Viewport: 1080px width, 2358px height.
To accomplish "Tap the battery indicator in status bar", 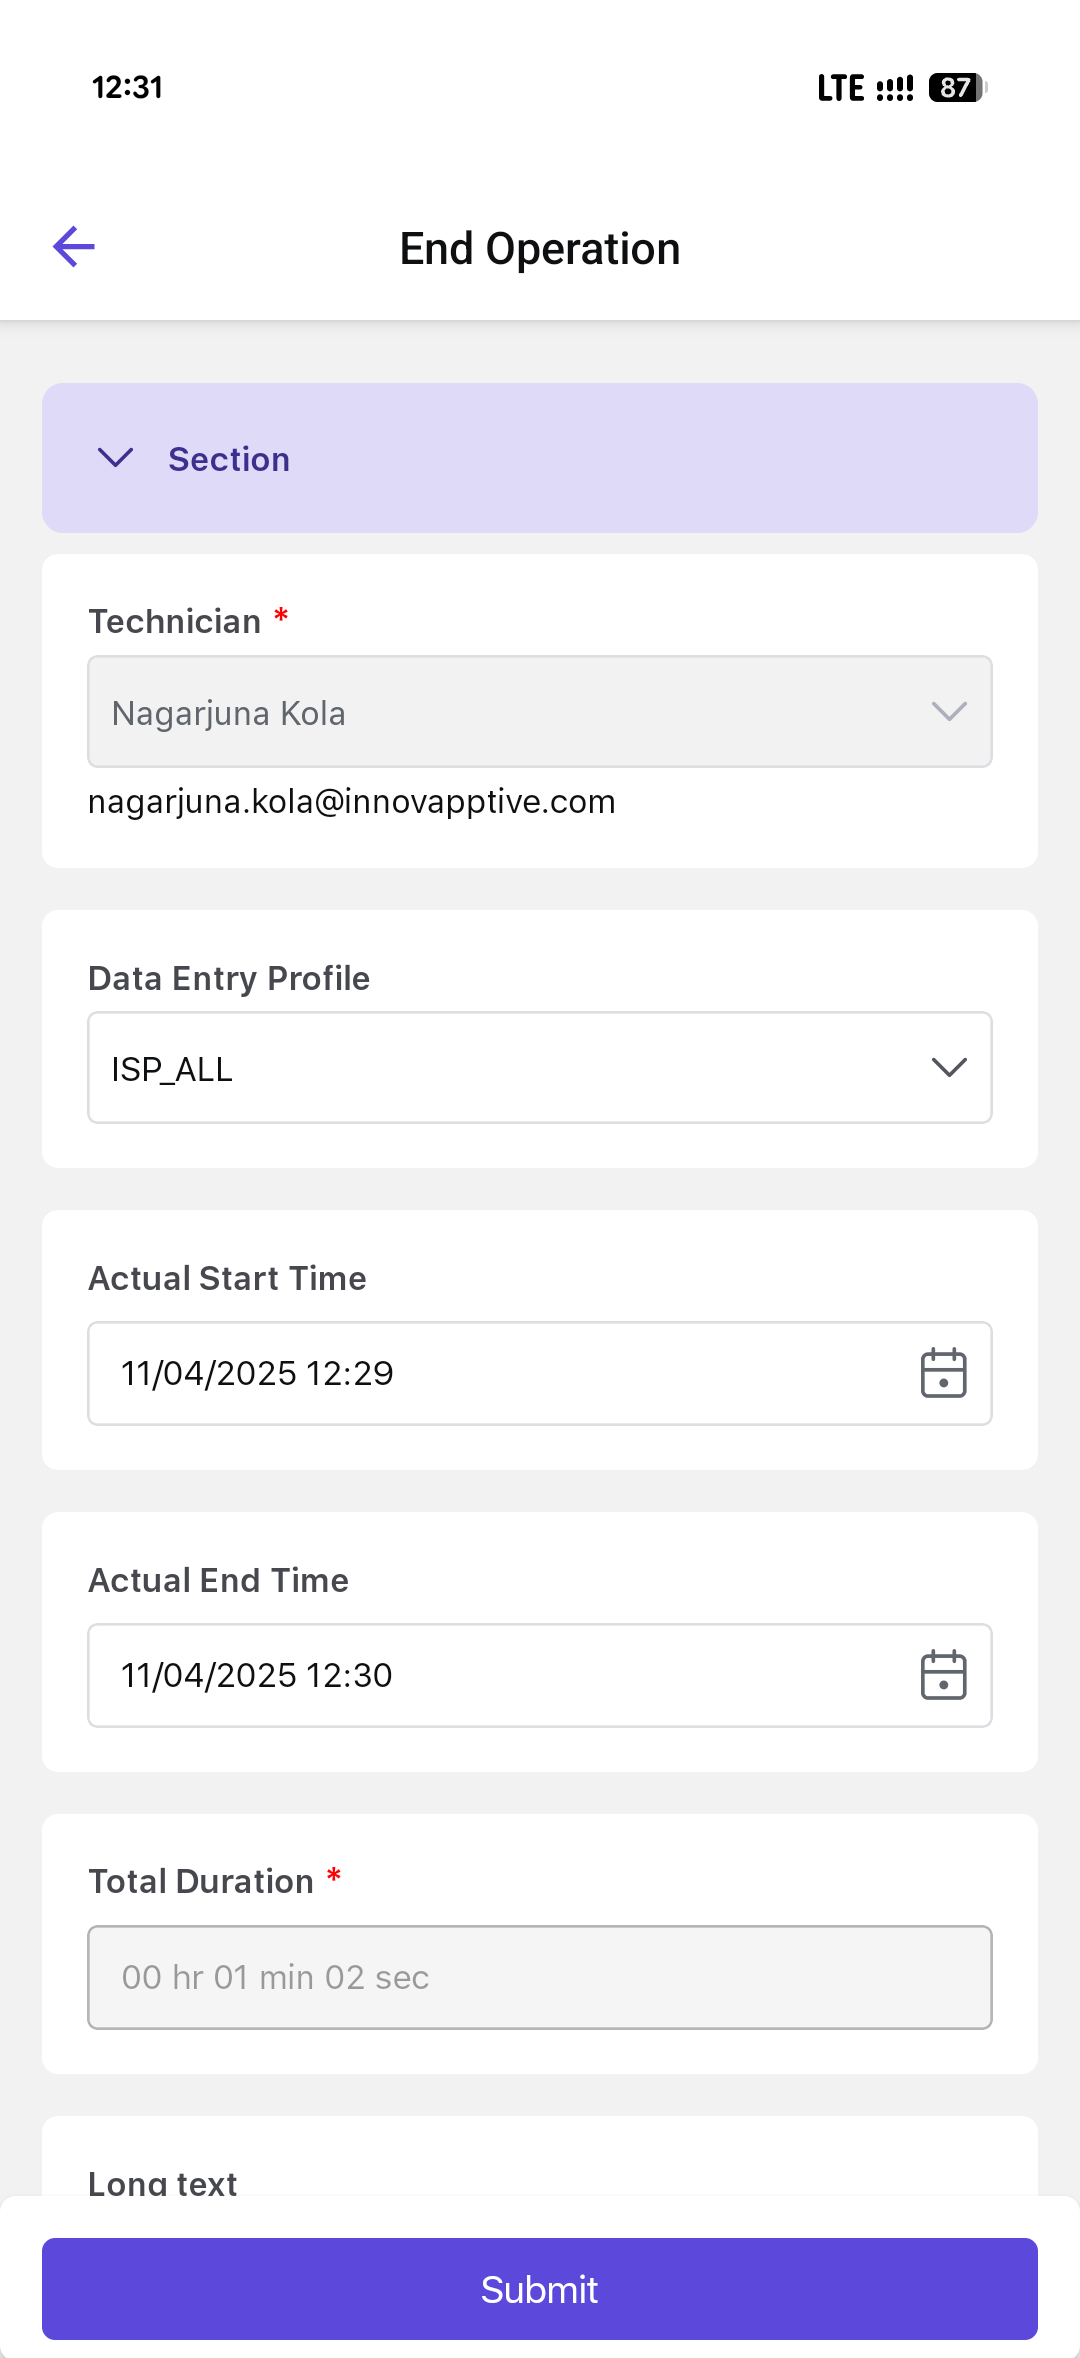I will pyautogui.click(x=957, y=88).
